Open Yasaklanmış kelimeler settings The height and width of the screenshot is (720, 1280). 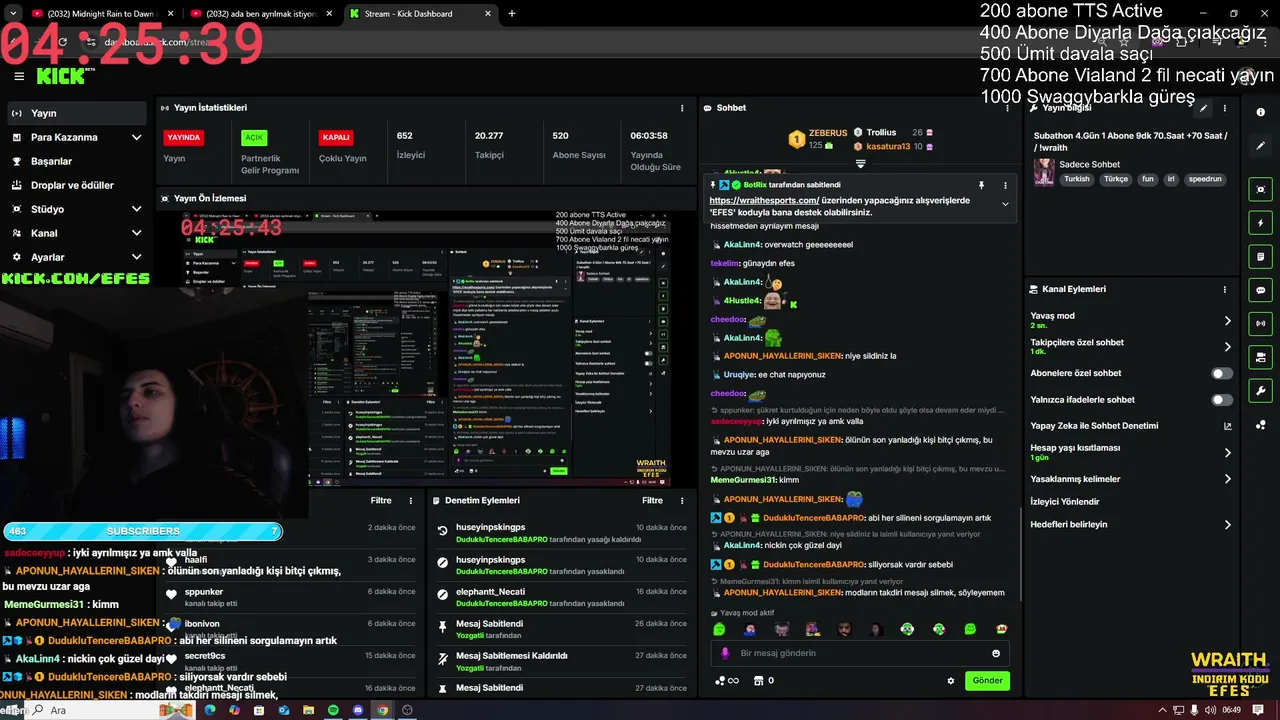click(x=1132, y=479)
